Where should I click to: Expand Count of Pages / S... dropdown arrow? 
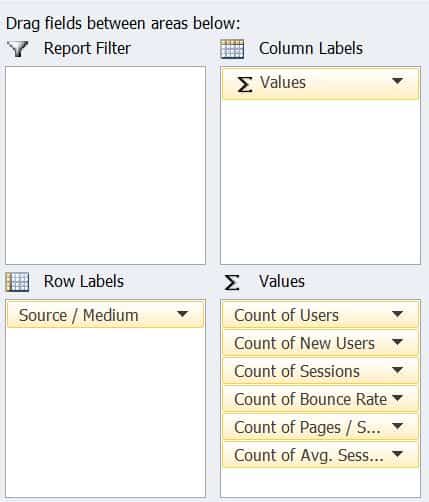click(398, 426)
